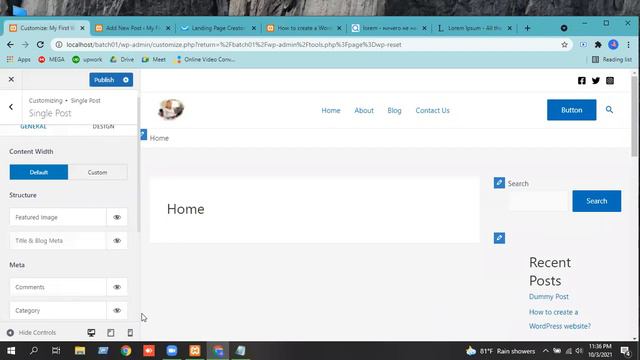
Task: Open the Windows notification center
Action: (x=625, y=351)
